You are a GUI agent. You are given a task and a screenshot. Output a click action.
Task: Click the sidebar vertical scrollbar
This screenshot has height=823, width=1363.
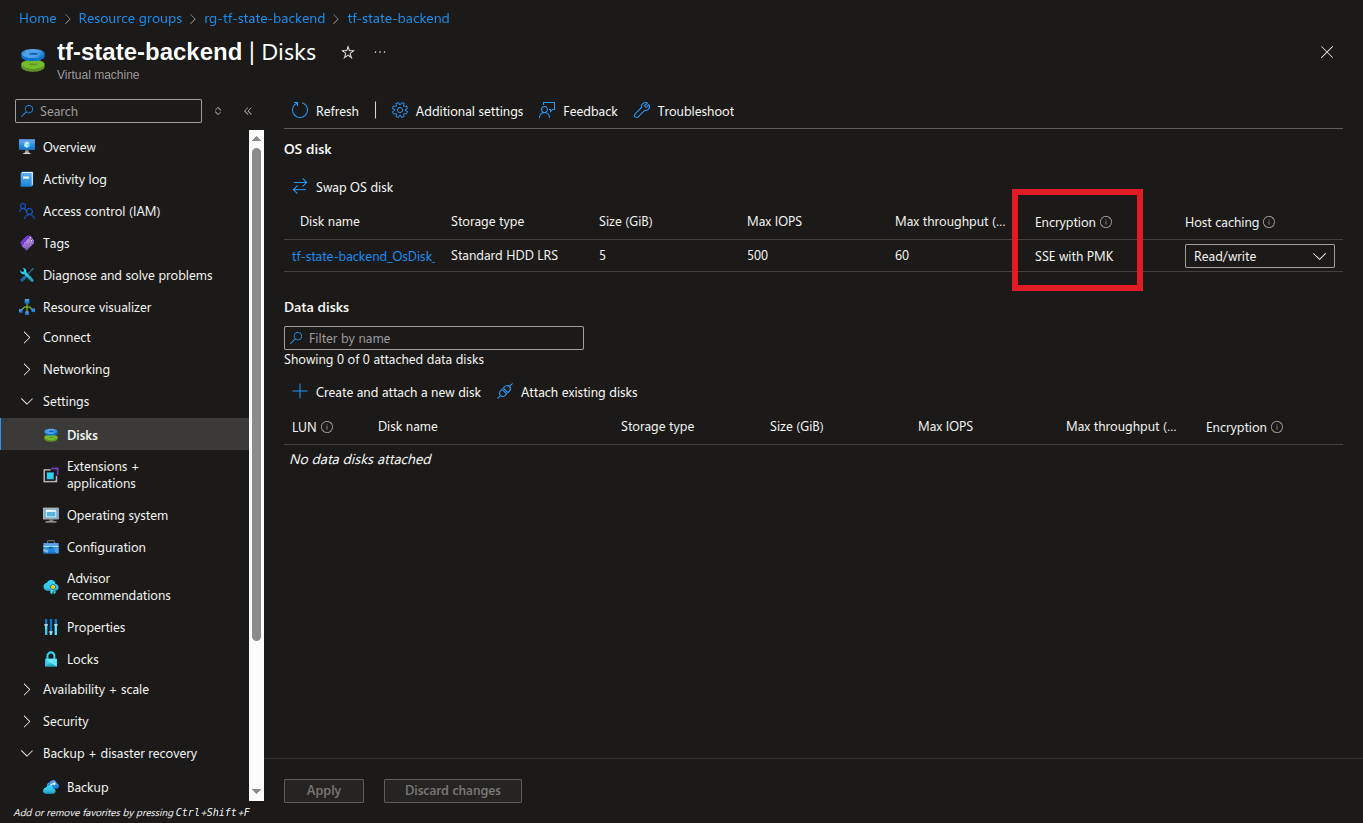(x=256, y=400)
